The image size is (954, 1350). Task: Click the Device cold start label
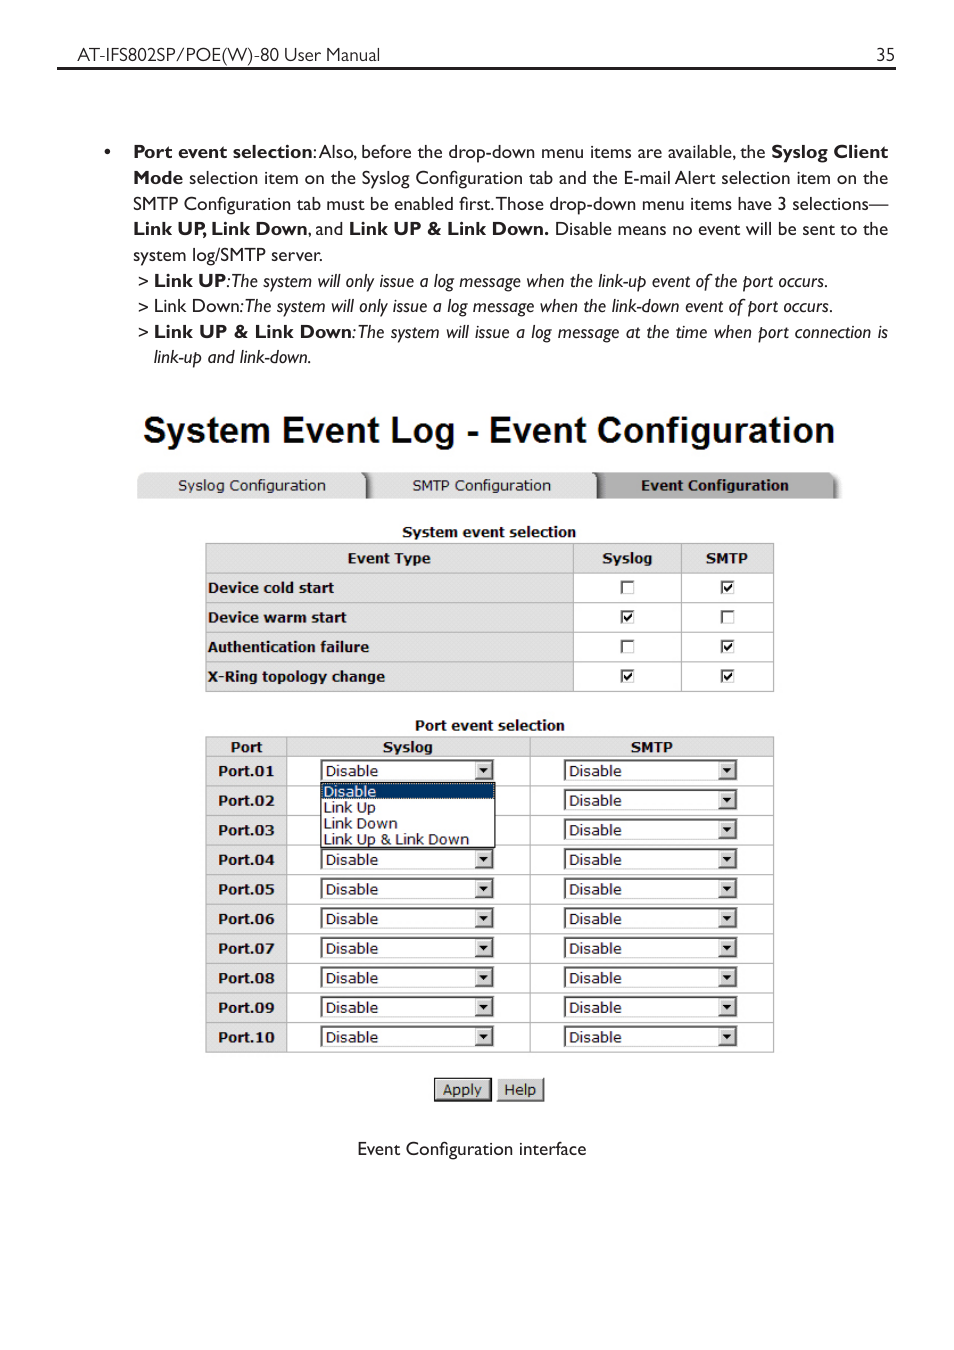[x=271, y=588]
